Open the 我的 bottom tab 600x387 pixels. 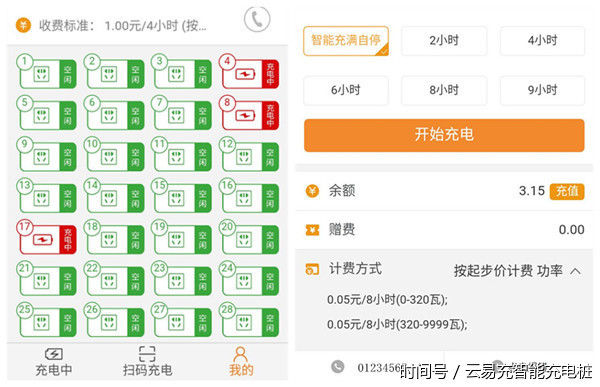click(x=241, y=362)
